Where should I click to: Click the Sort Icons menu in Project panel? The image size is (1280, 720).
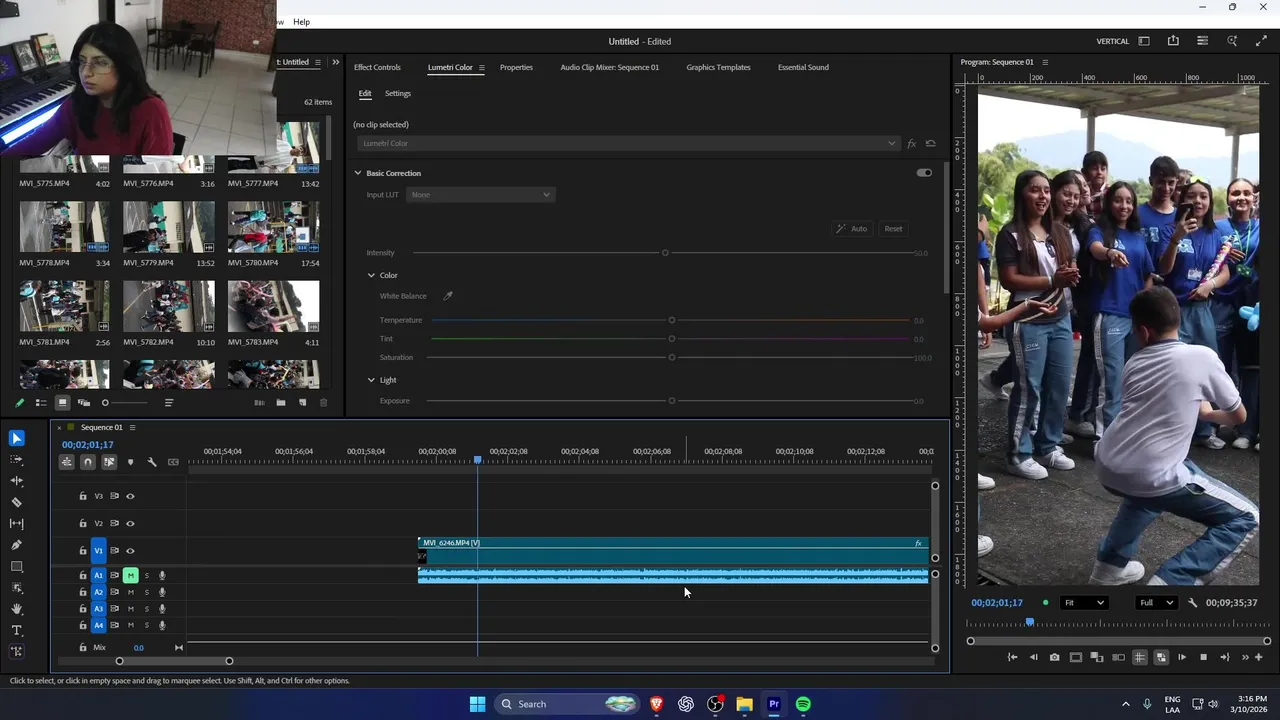point(168,403)
